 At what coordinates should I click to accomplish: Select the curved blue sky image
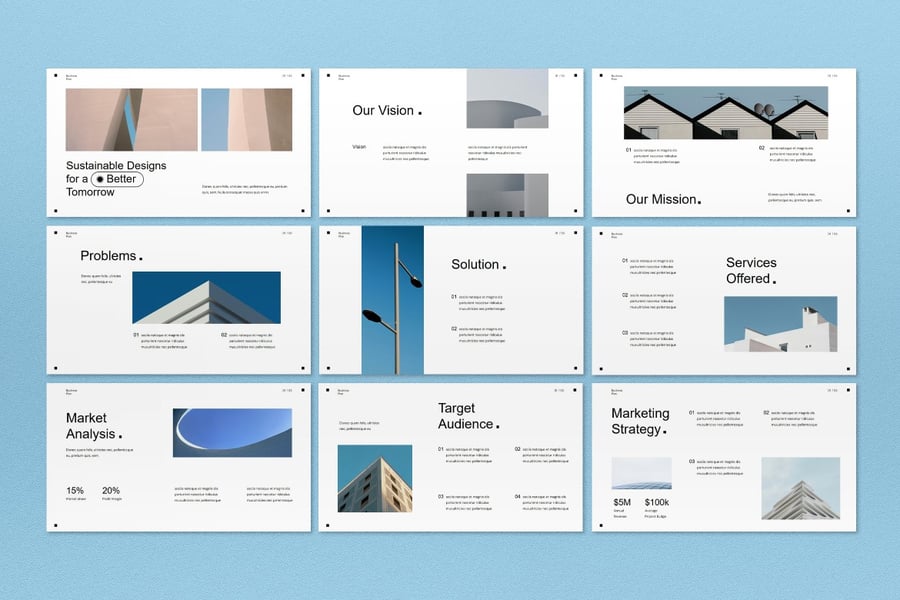(232, 432)
